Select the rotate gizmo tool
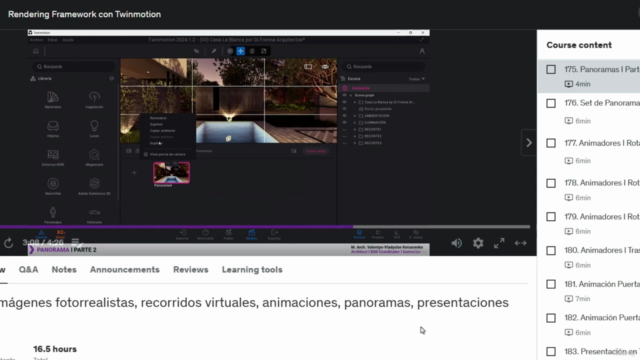Screen dimensions: 640x360 tap(252, 51)
